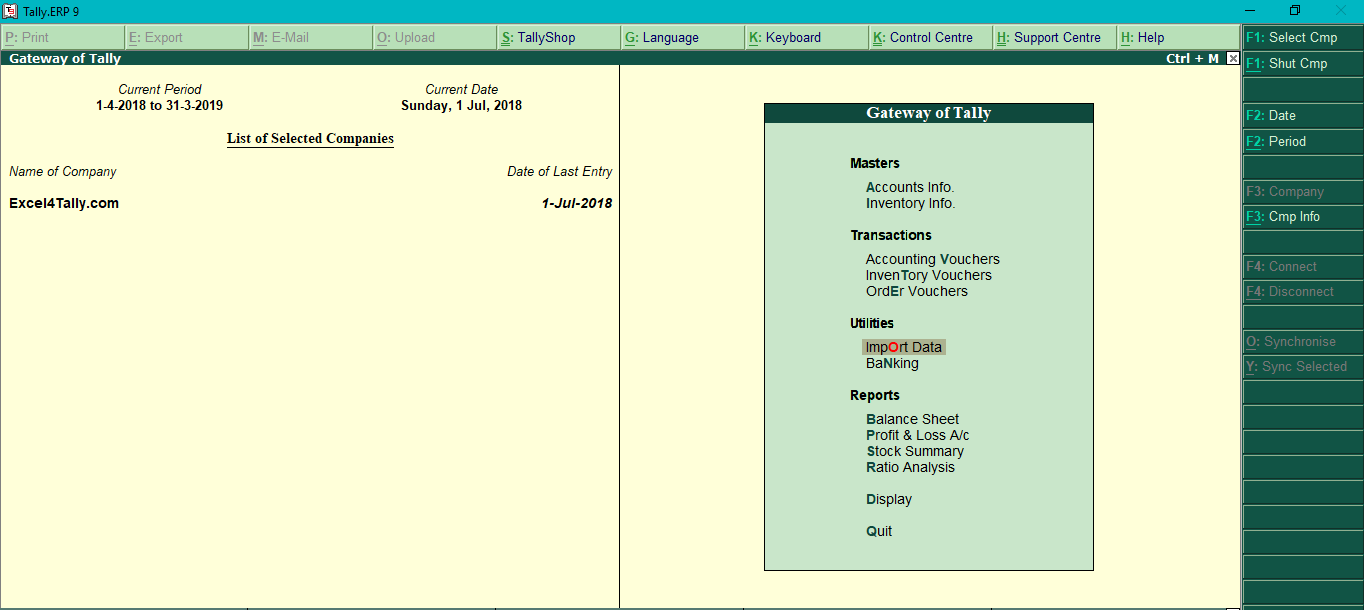Image resolution: width=1364 pixels, height=610 pixels.
Task: Open Accounts Info. under Masters
Action: pyautogui.click(x=910, y=187)
